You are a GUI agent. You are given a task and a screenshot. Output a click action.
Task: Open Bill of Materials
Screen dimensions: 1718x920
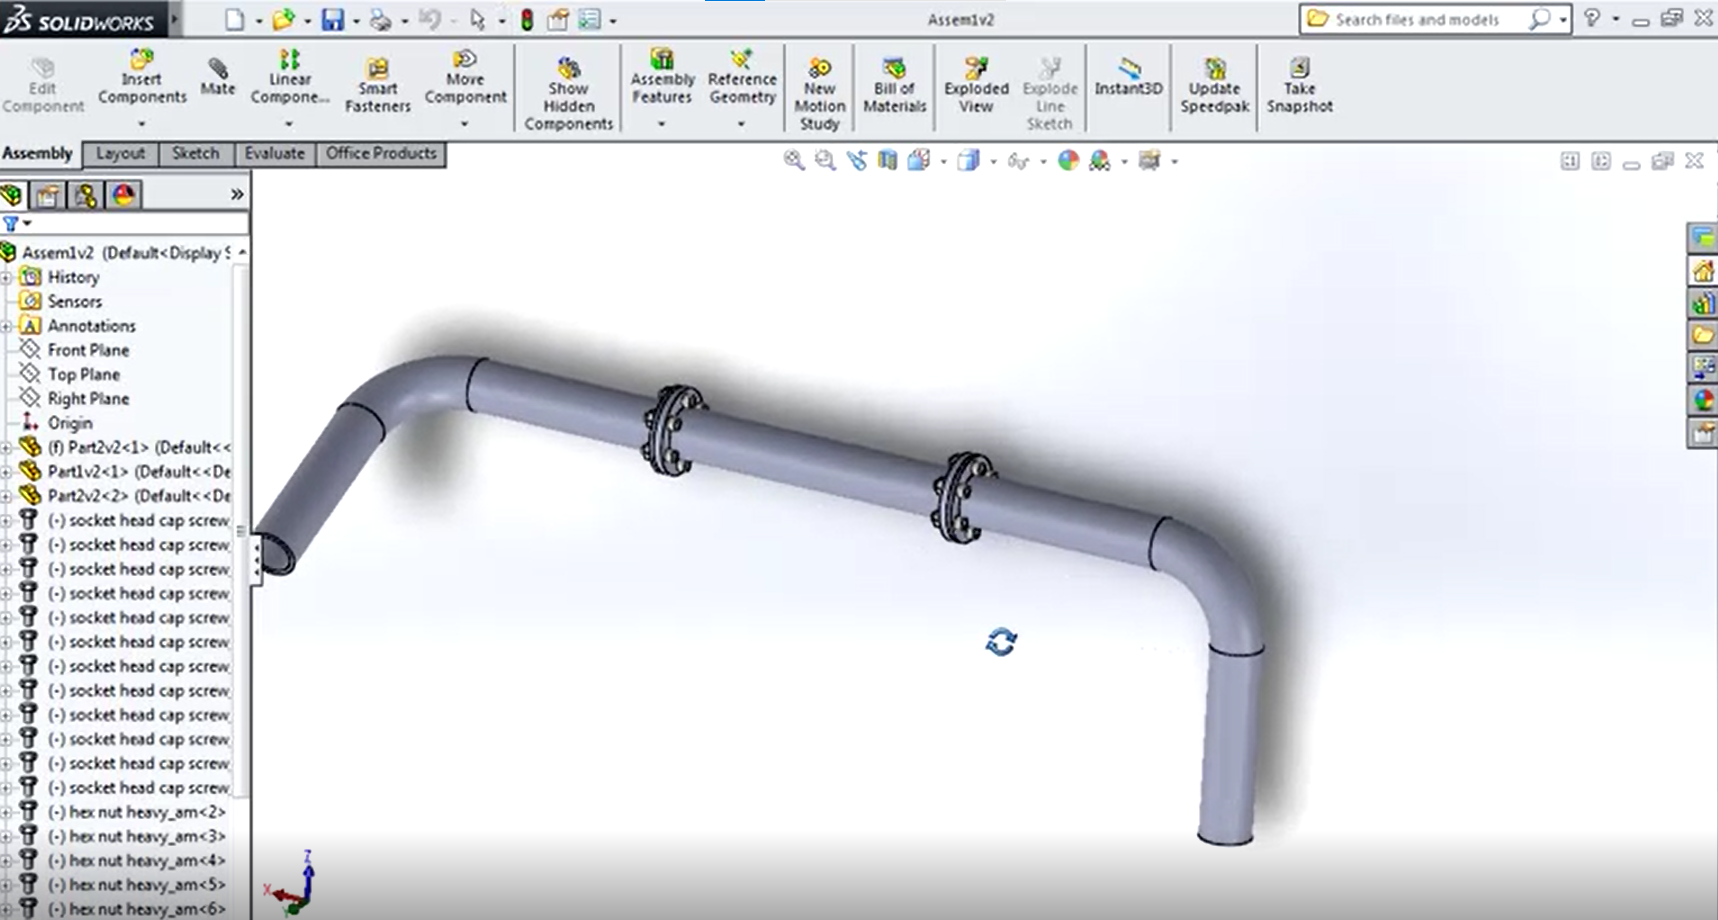[x=893, y=85]
